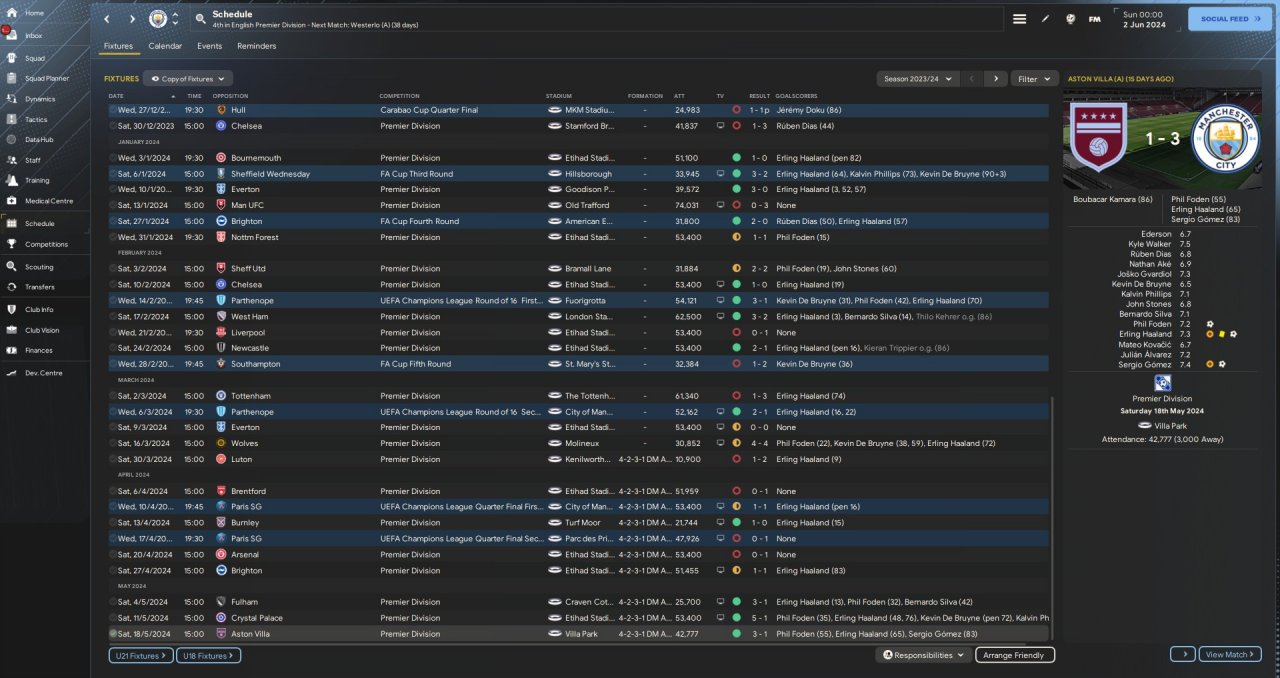Switch to the Events tab
The width and height of the screenshot is (1280, 678).
pyautogui.click(x=210, y=46)
